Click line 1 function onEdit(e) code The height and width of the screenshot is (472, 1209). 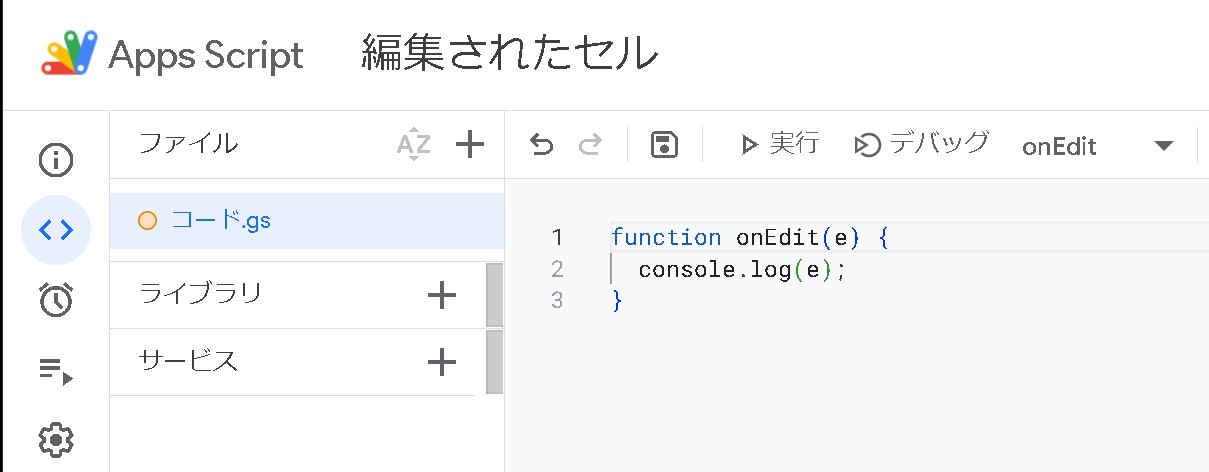click(749, 238)
